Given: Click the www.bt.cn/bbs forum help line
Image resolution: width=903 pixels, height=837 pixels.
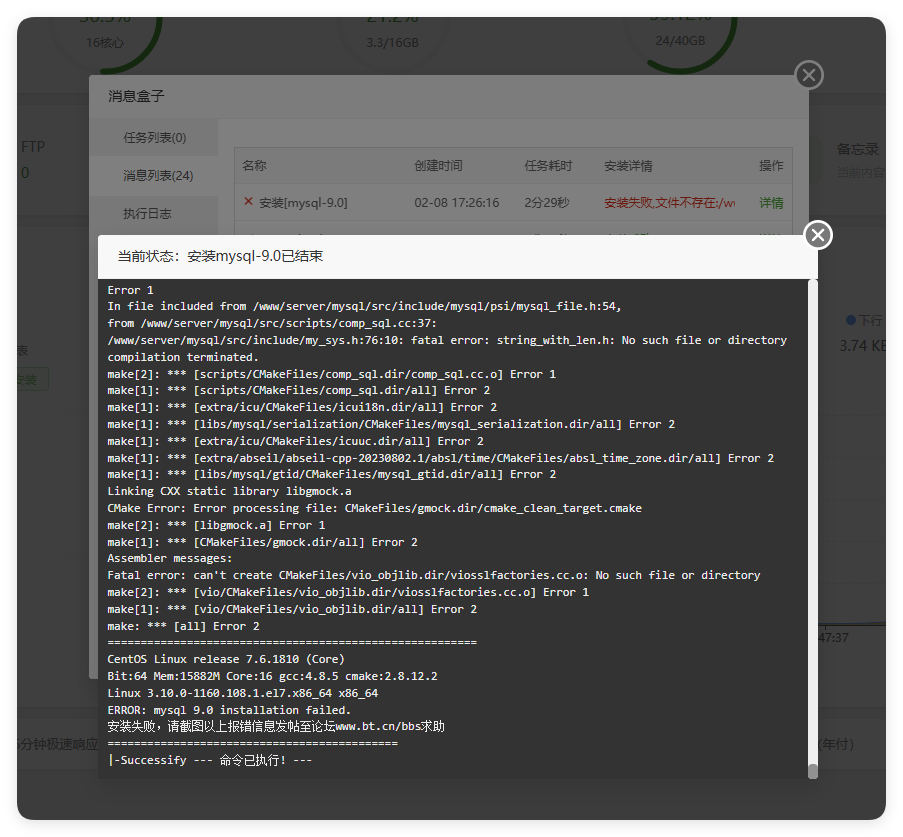Looking at the screenshot, I should (276, 726).
